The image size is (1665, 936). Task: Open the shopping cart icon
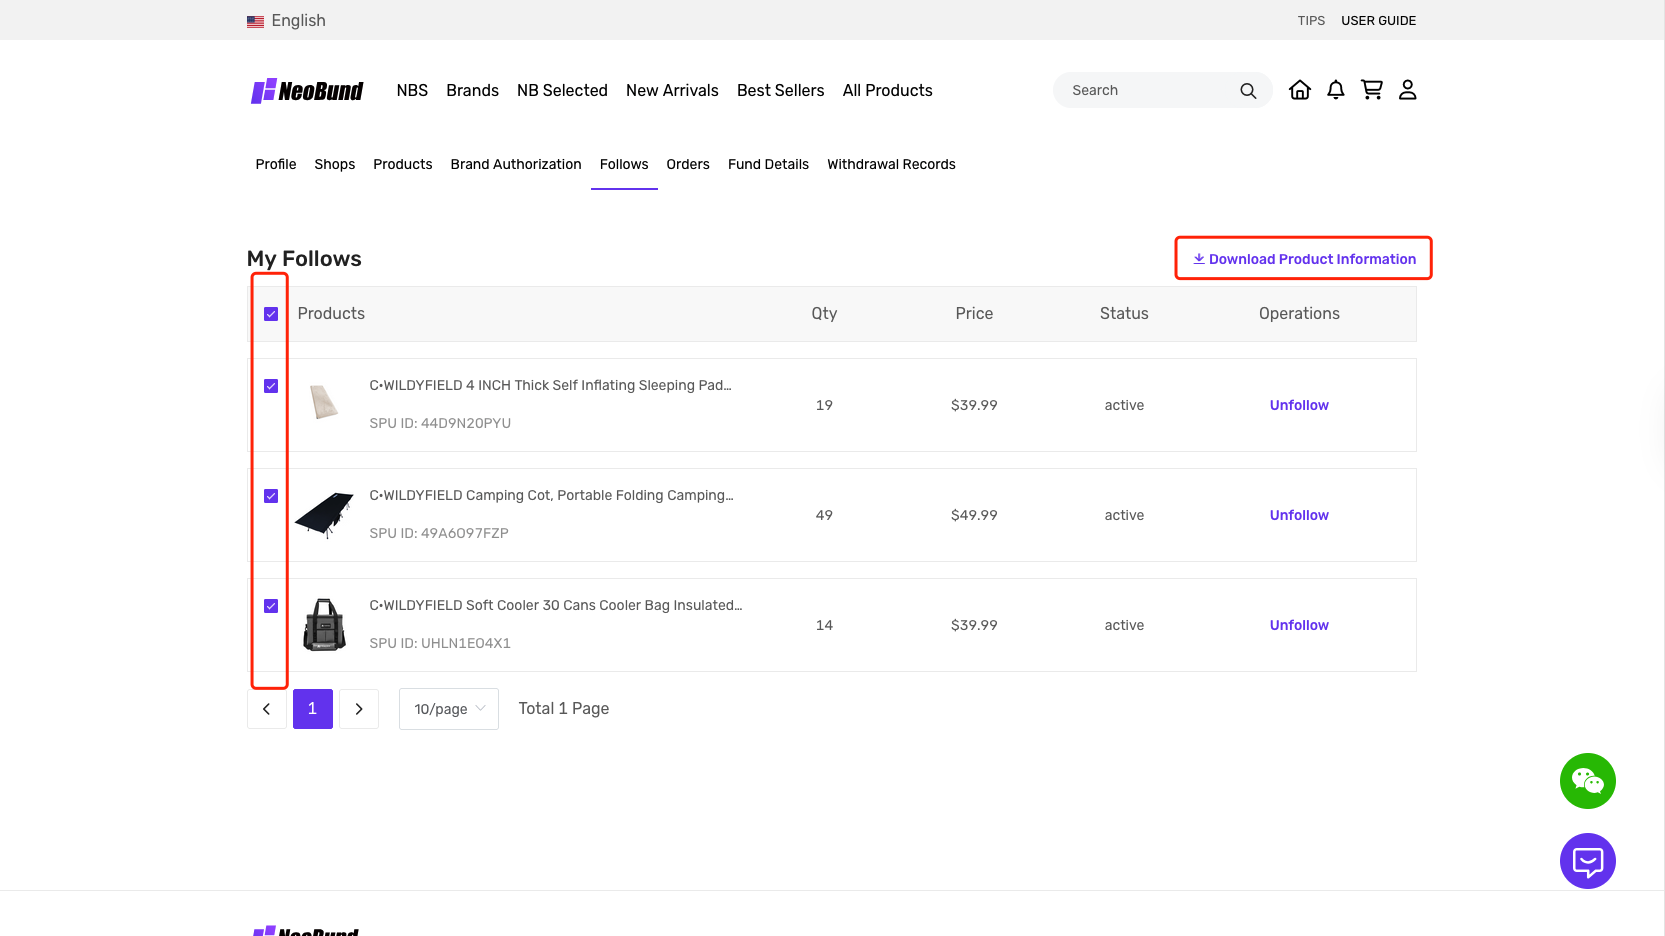pos(1372,90)
